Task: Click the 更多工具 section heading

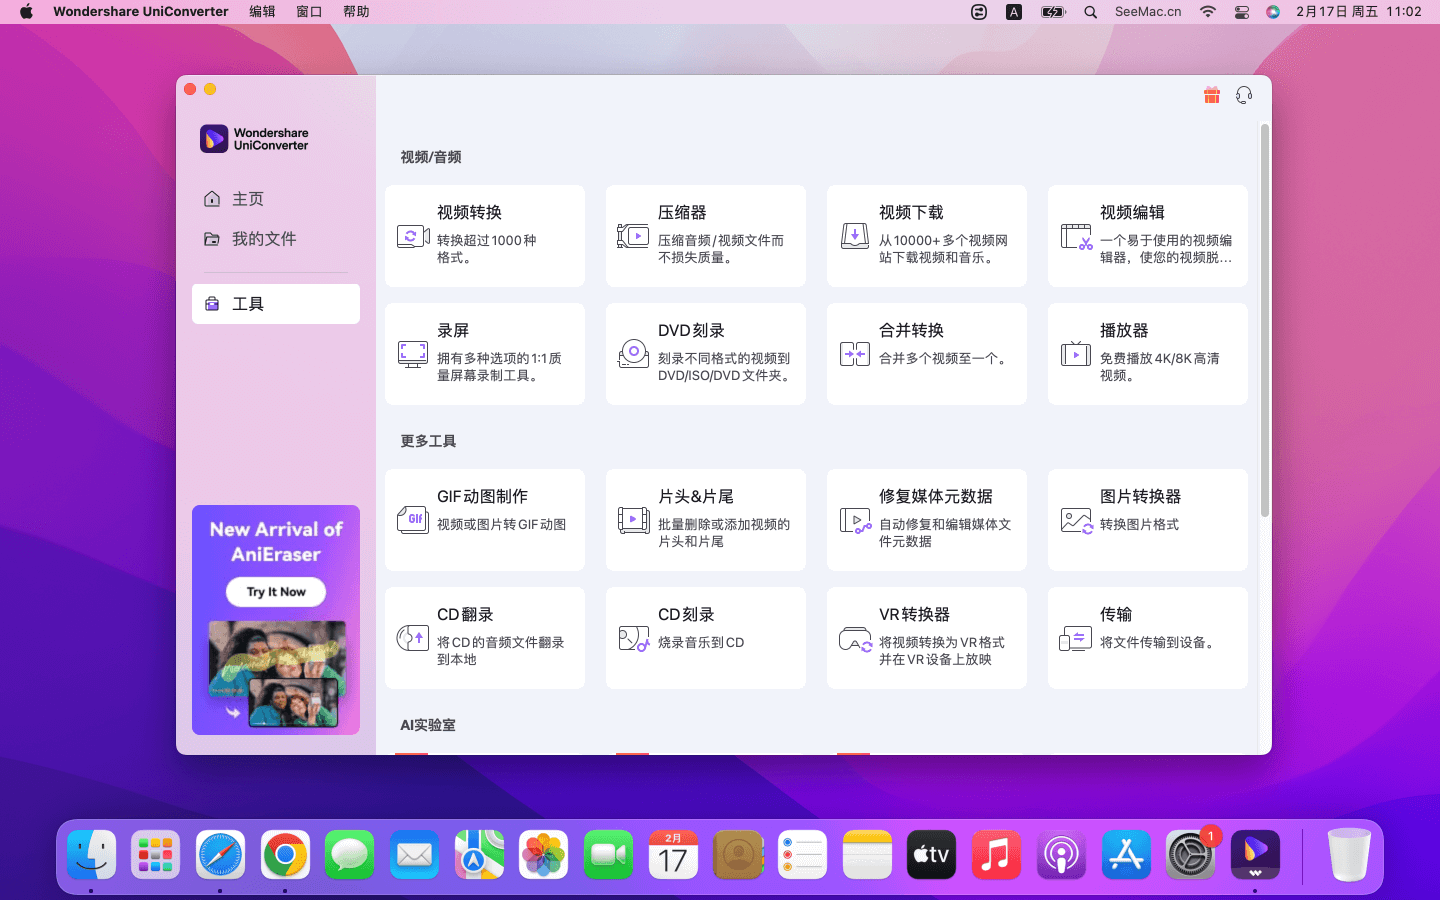Action: [x=428, y=441]
